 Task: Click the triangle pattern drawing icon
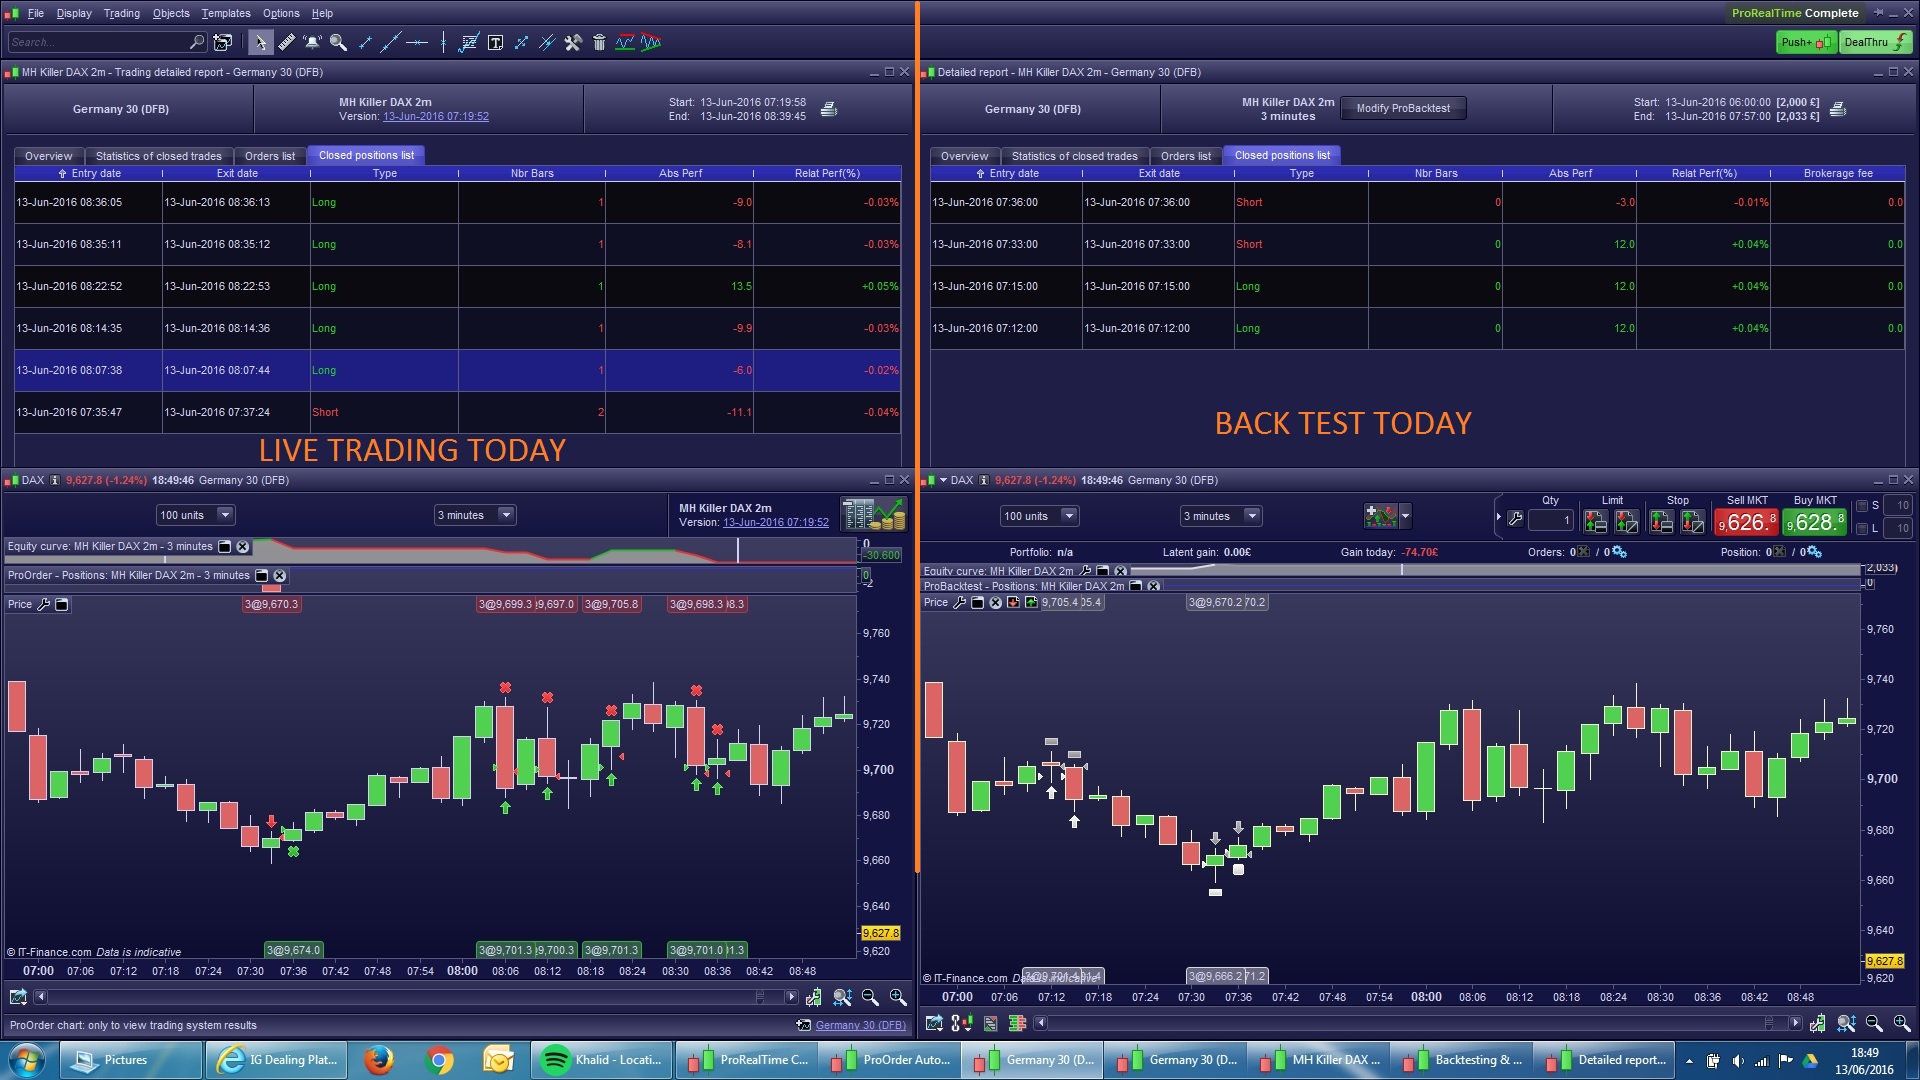[x=651, y=42]
